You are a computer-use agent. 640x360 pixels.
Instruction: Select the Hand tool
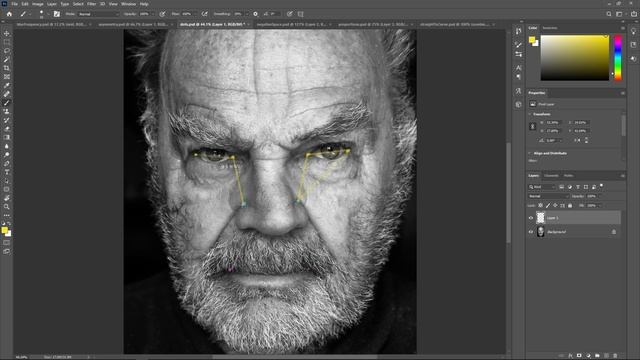(7, 198)
